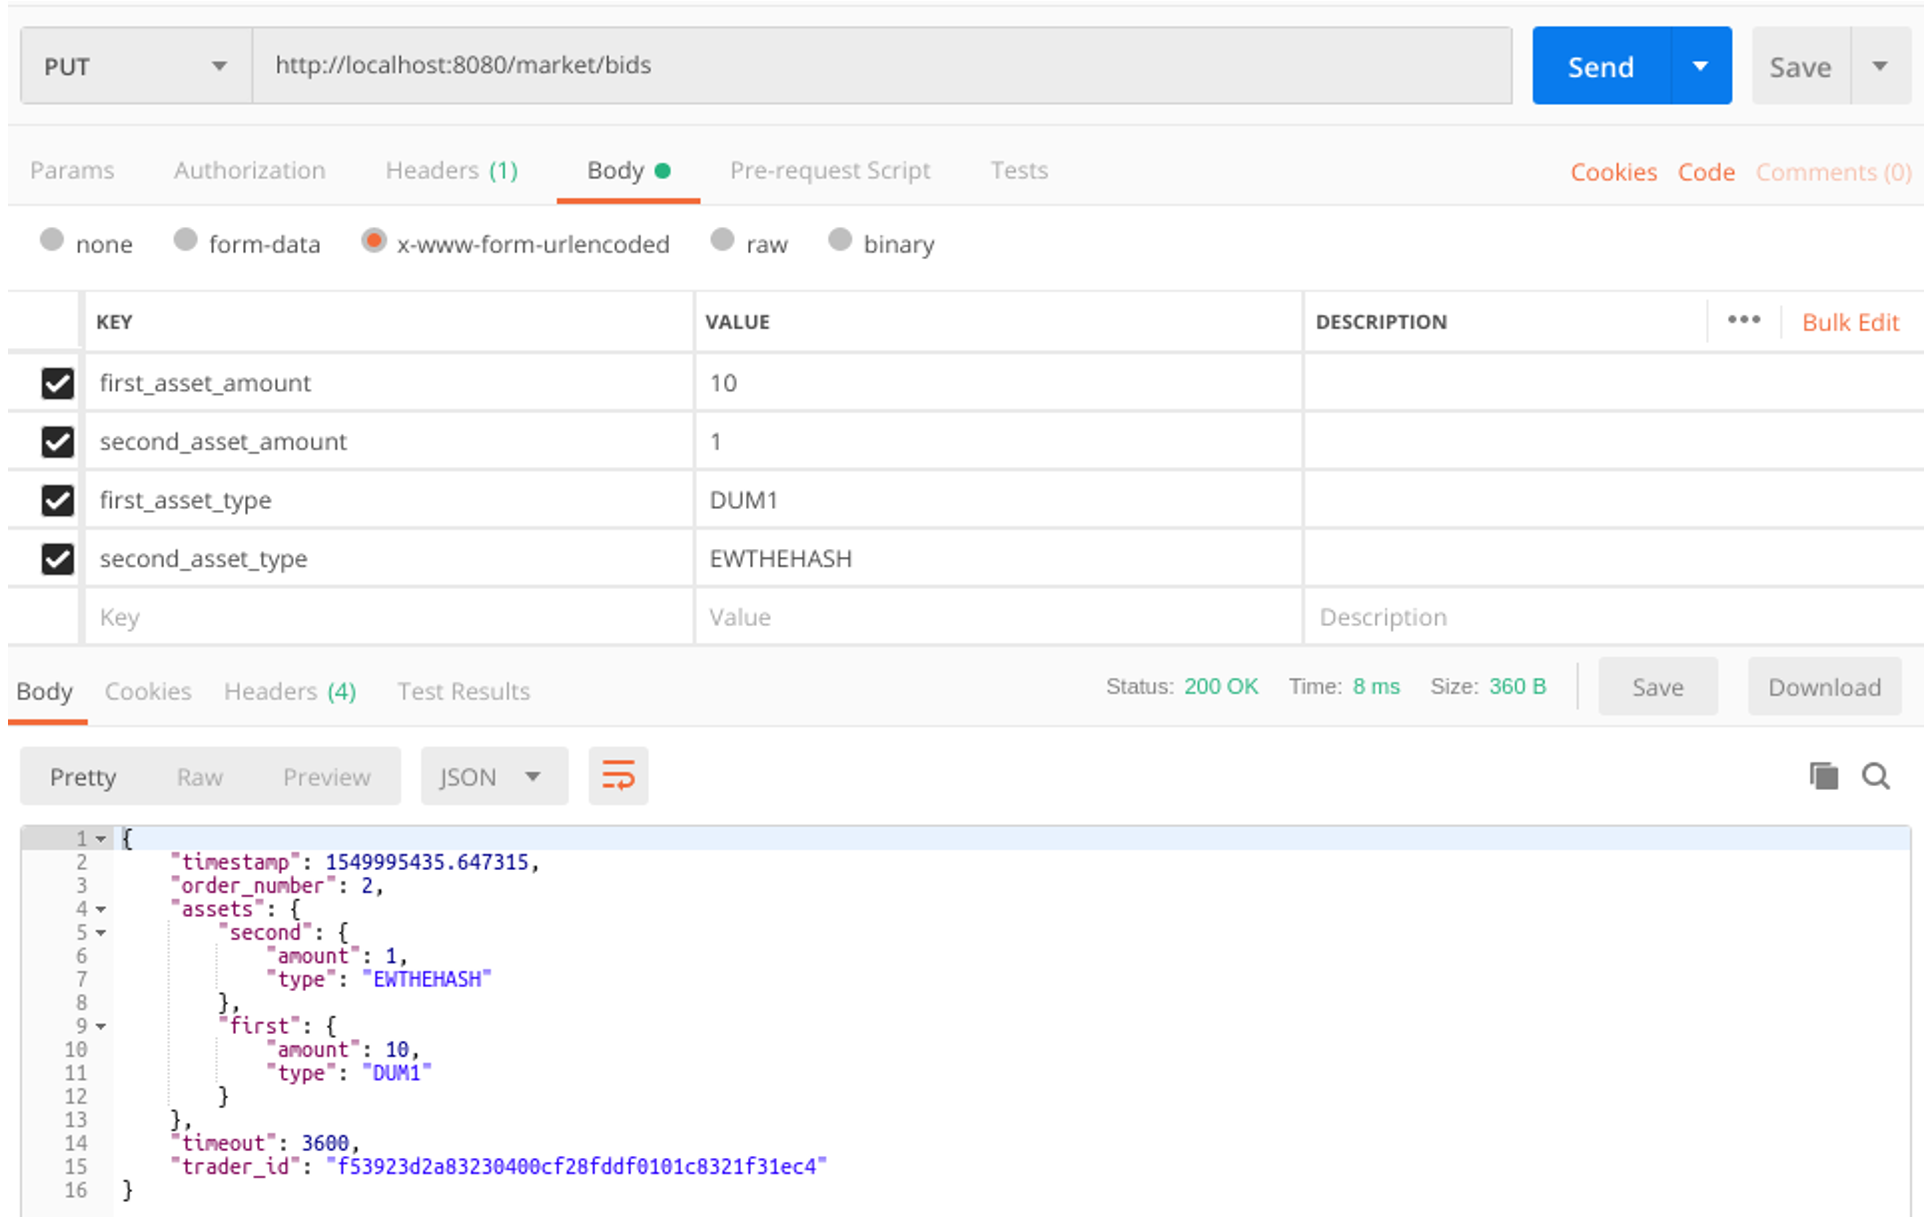Open the response Headers (4) tab

click(289, 691)
